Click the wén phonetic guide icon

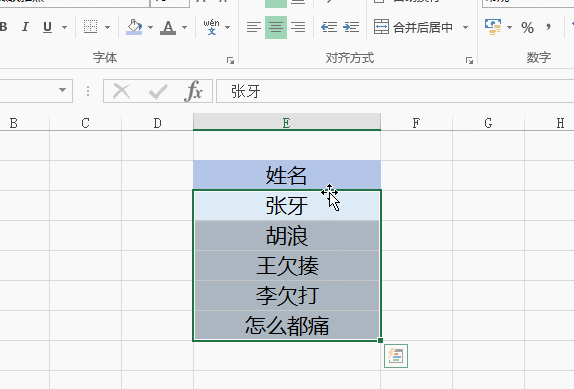click(x=211, y=27)
